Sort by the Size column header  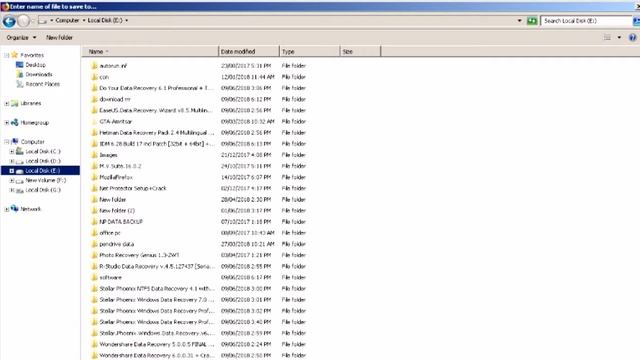pos(360,51)
